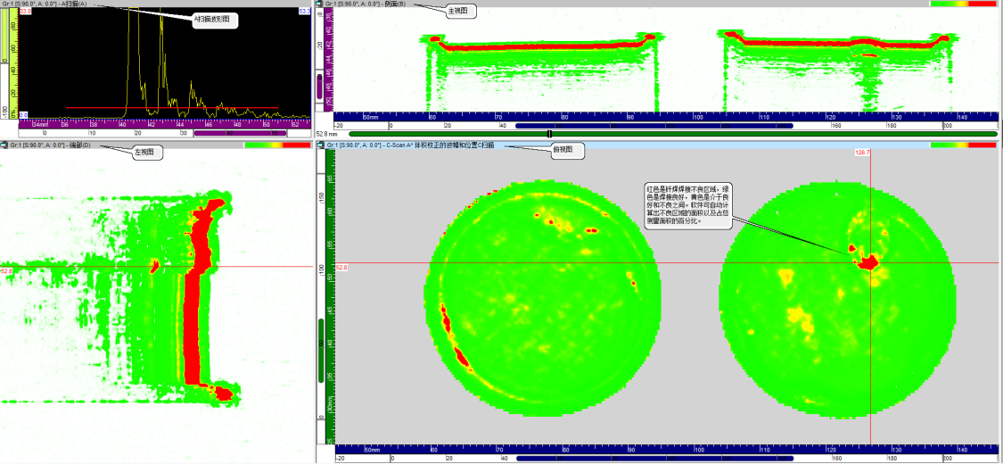Click the end view (D) pane icon
The image size is (1003, 464).
click(x=4, y=145)
